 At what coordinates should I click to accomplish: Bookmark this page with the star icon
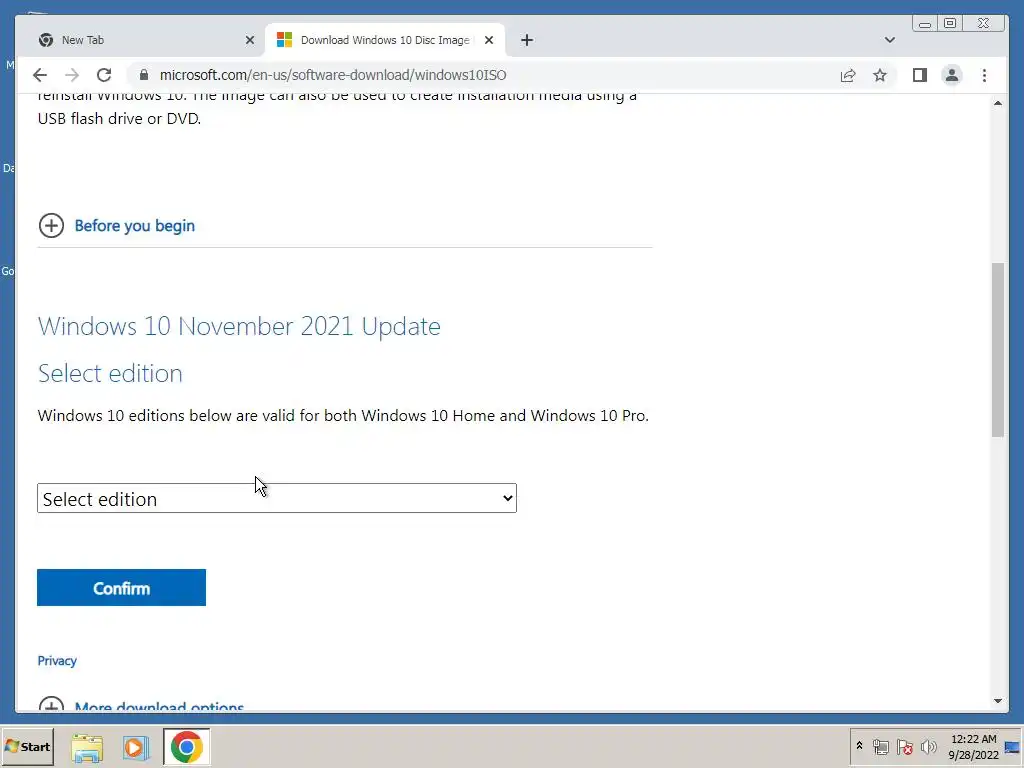click(x=880, y=75)
